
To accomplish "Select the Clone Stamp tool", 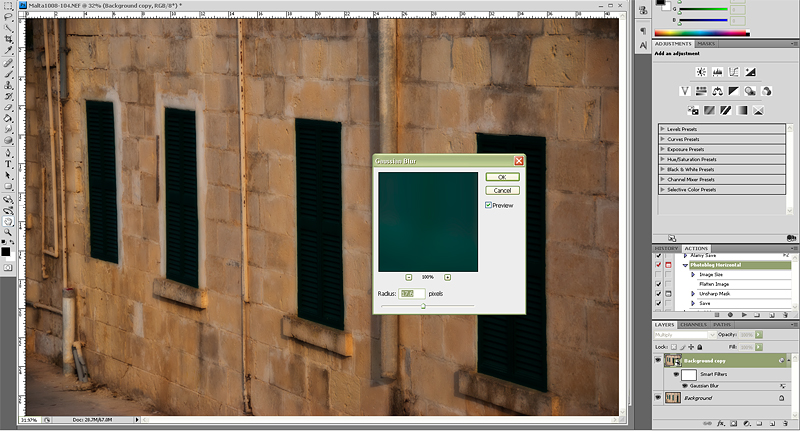I will tap(9, 85).
